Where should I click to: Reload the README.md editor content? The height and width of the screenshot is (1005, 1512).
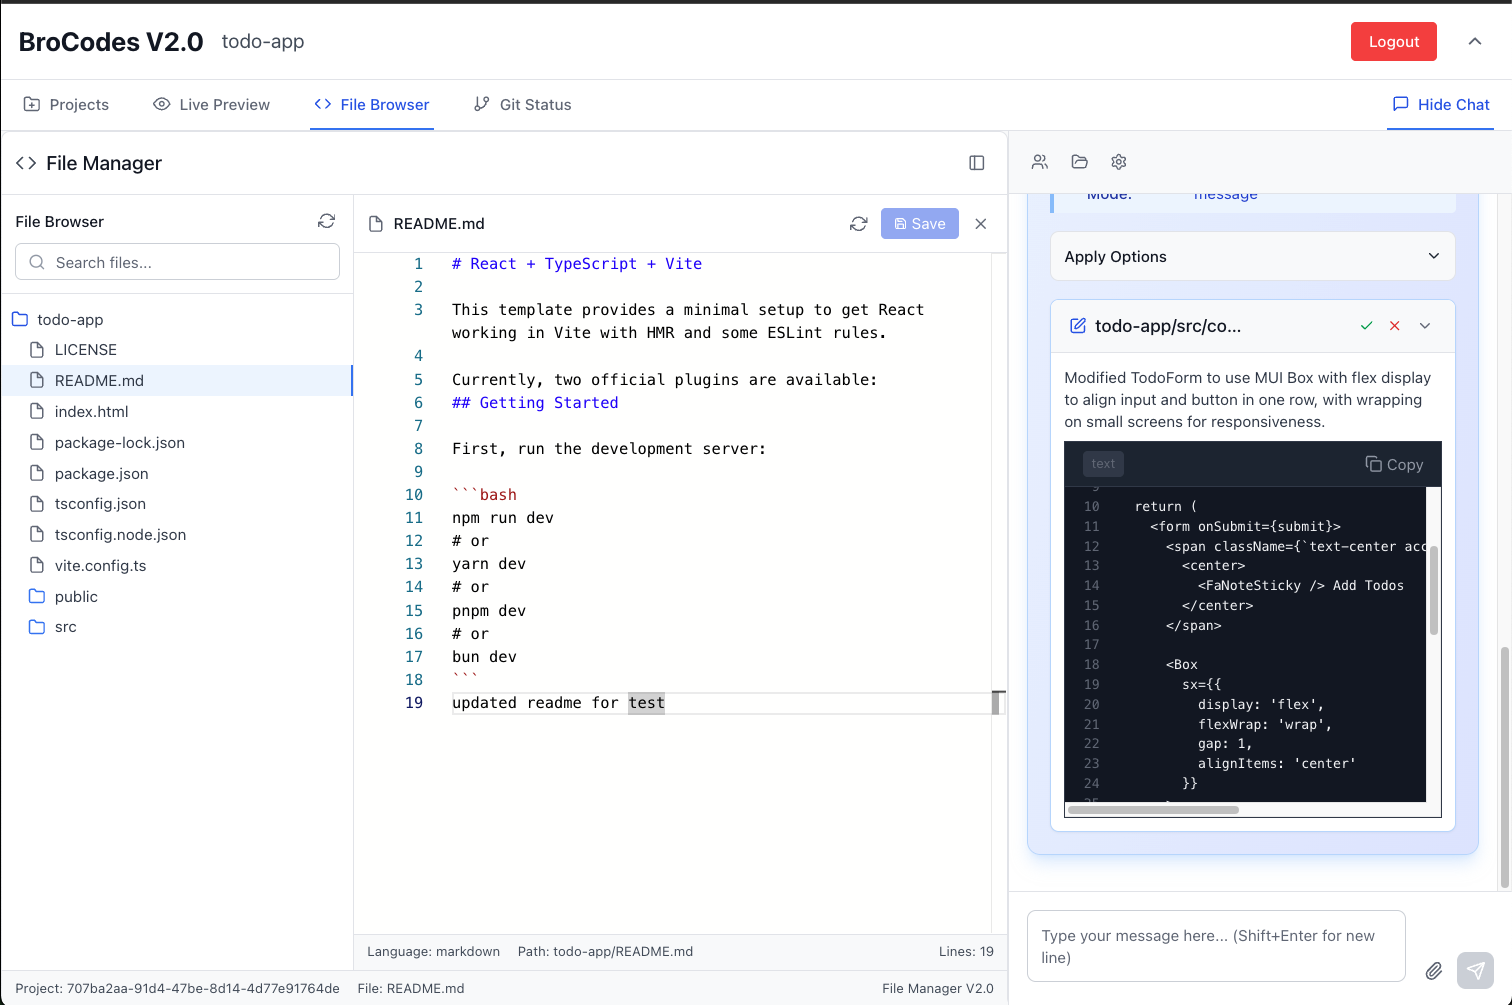coord(858,224)
